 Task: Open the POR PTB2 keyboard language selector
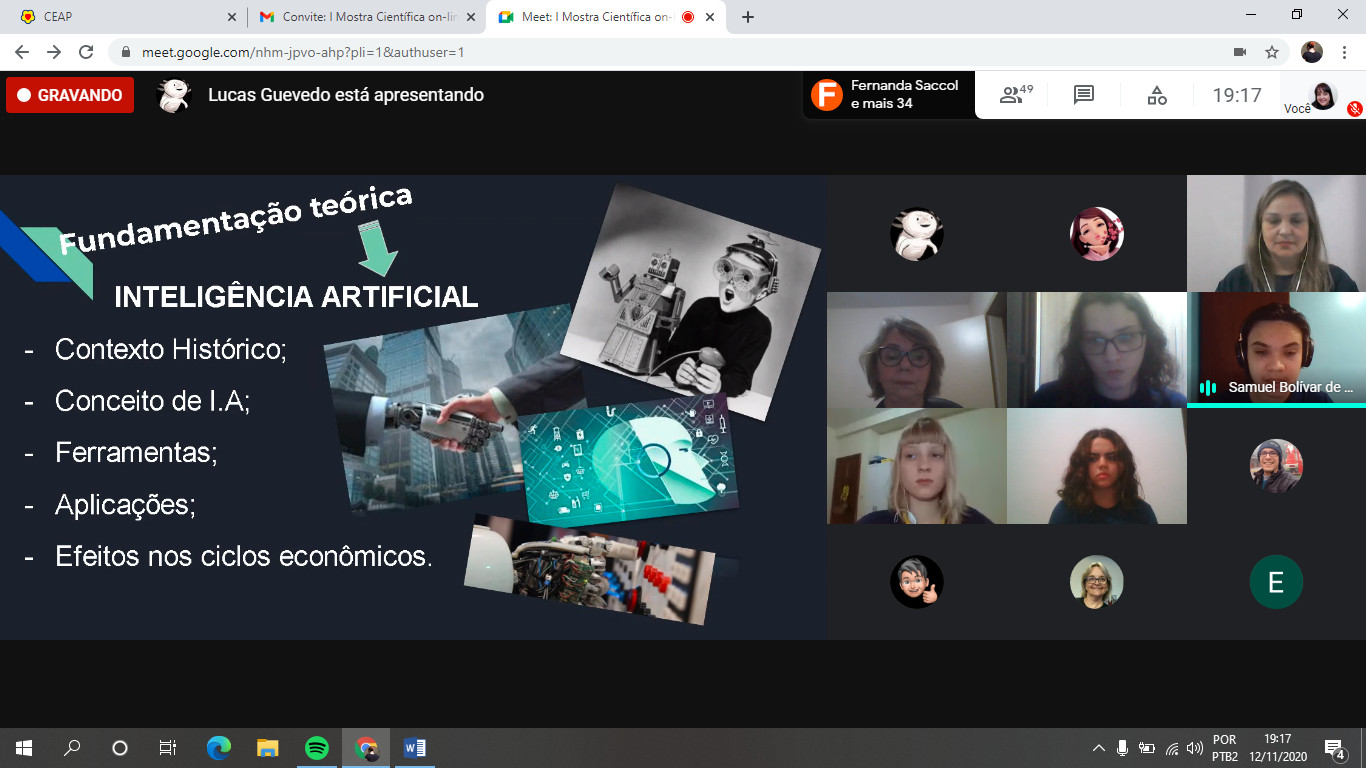click(x=1225, y=748)
